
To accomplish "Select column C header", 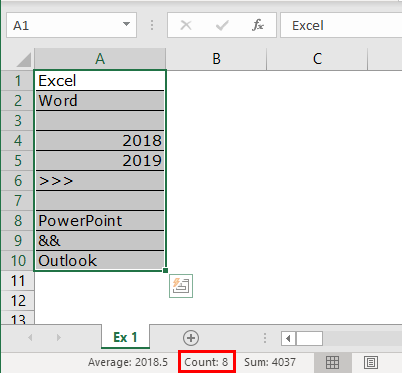I will [317, 59].
